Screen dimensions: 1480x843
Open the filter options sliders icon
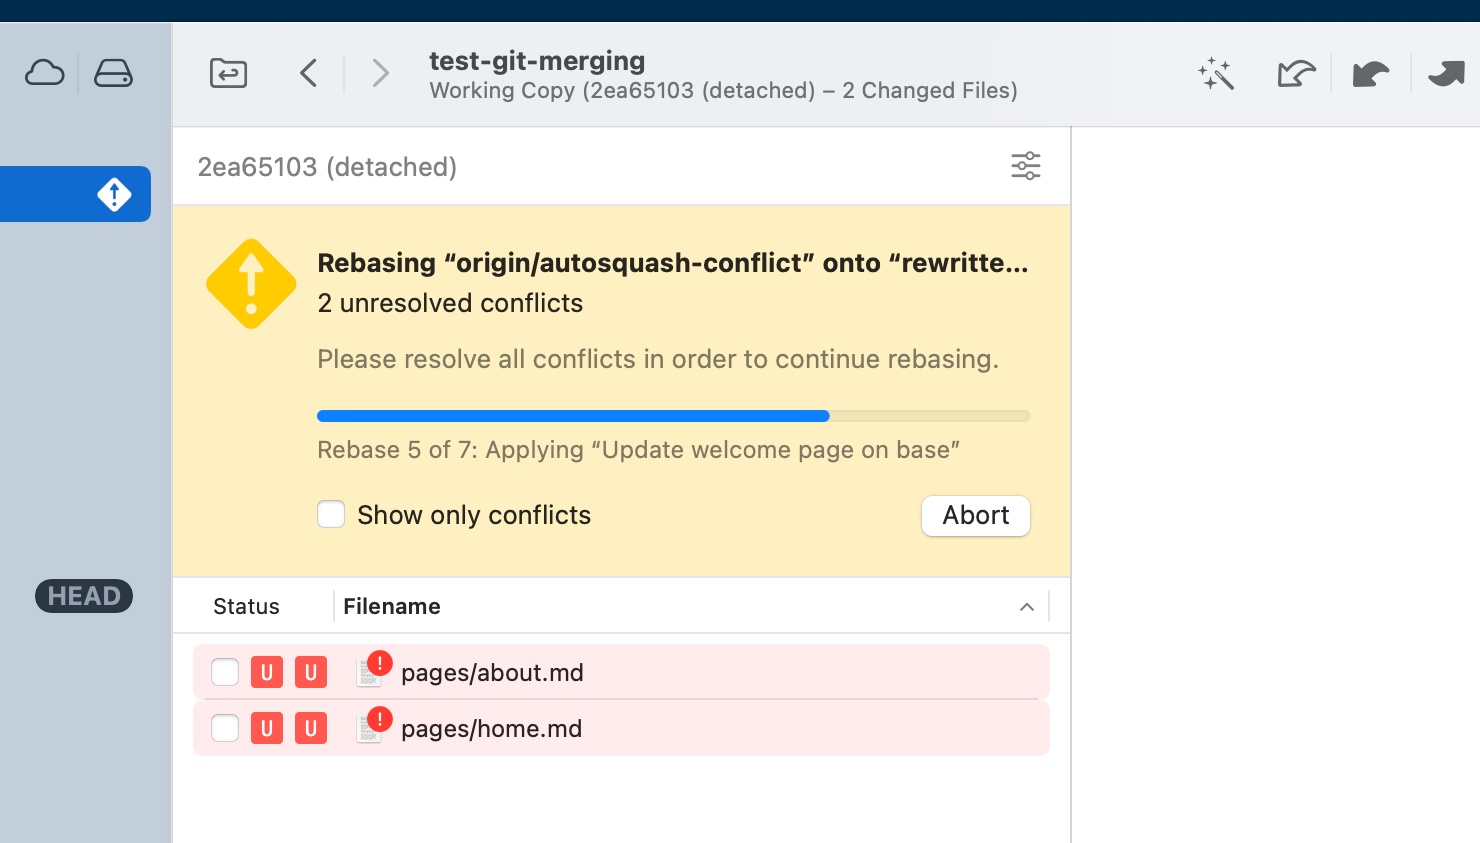[1026, 166]
